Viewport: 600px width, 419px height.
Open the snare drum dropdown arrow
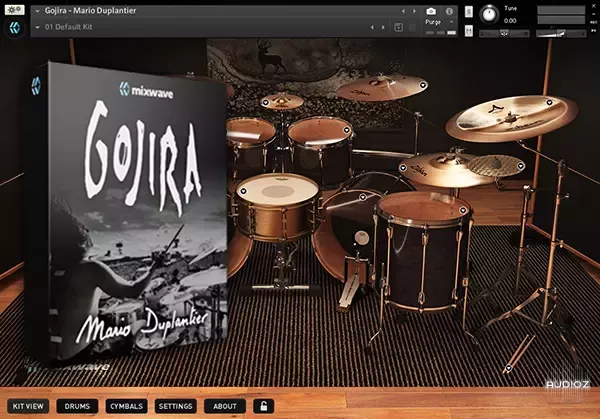243,191
